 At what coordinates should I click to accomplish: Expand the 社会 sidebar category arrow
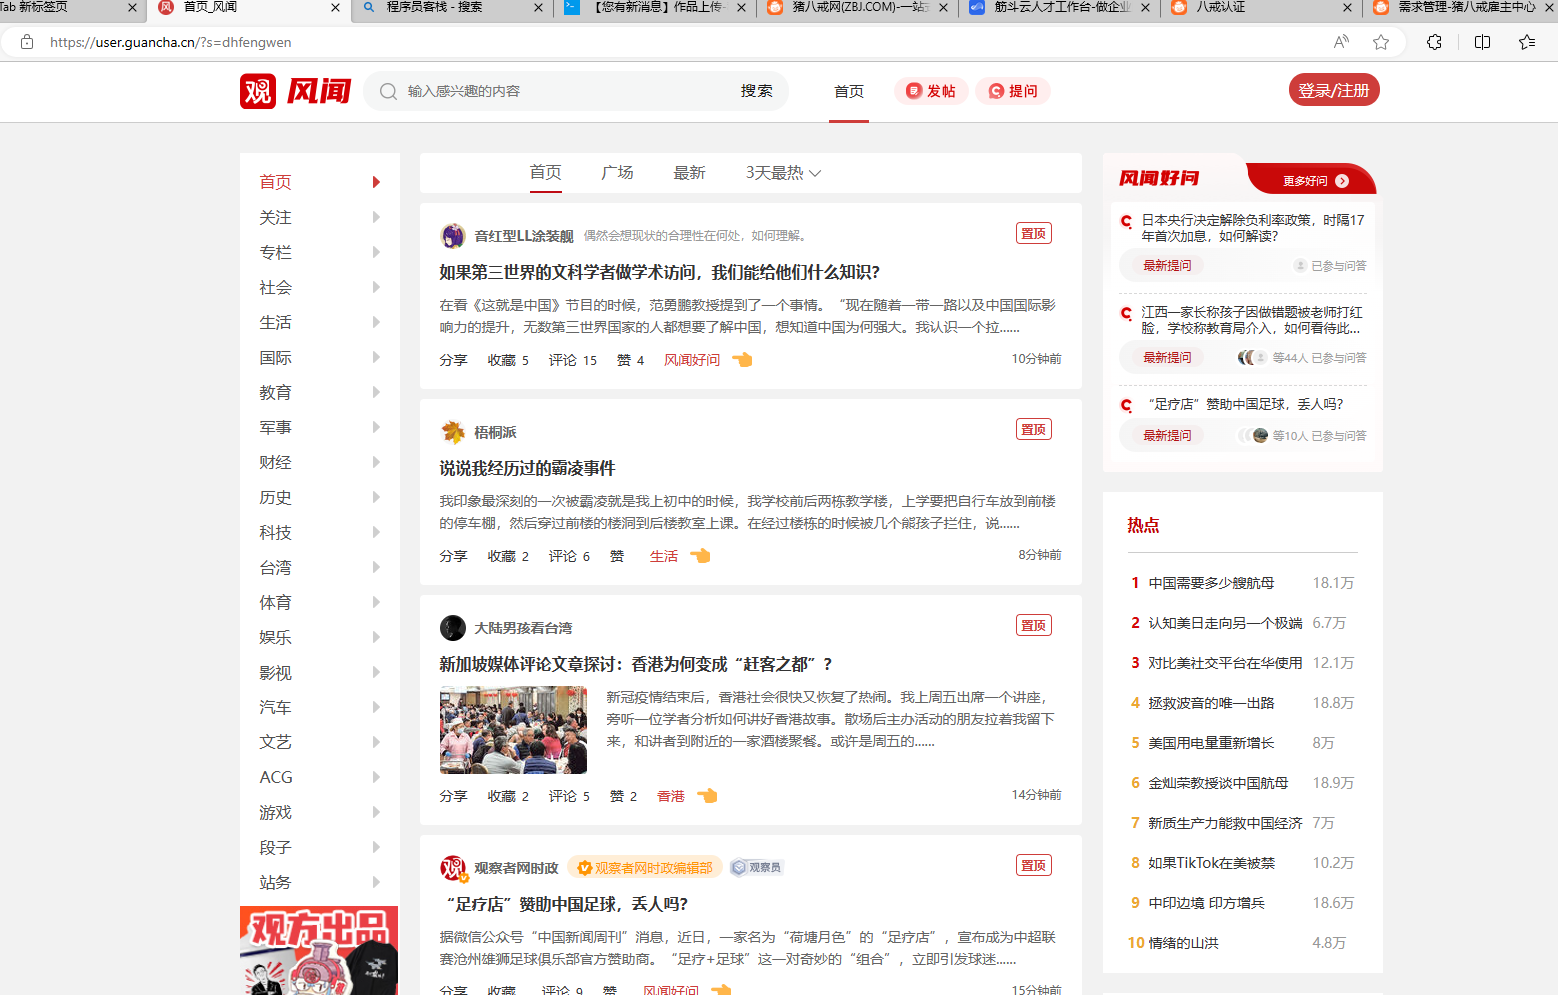pos(376,287)
